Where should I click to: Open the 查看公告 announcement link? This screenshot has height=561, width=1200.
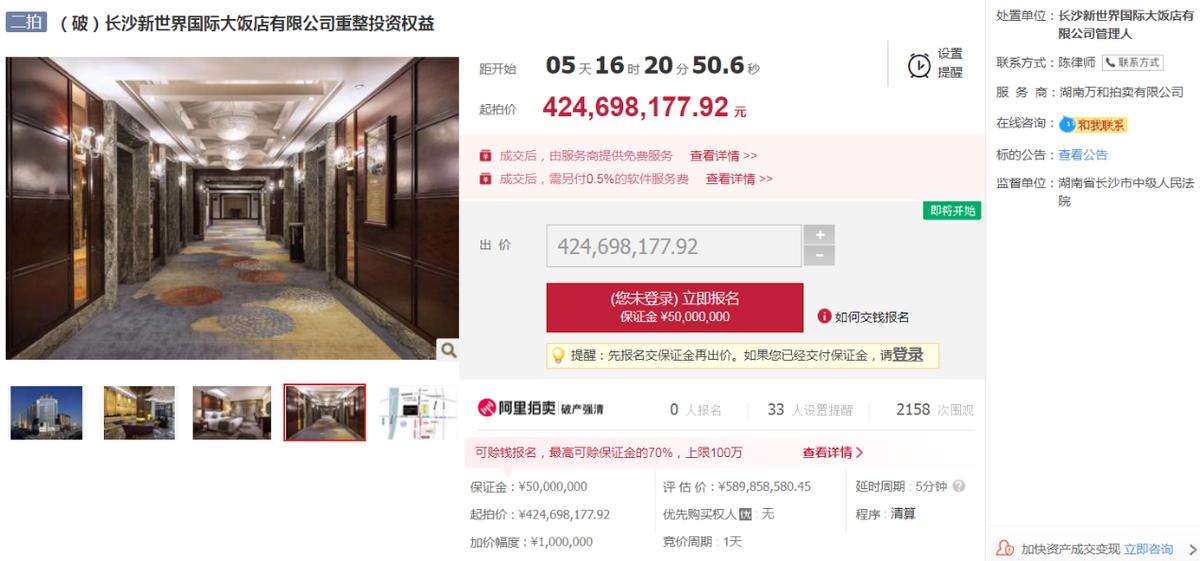1083,155
